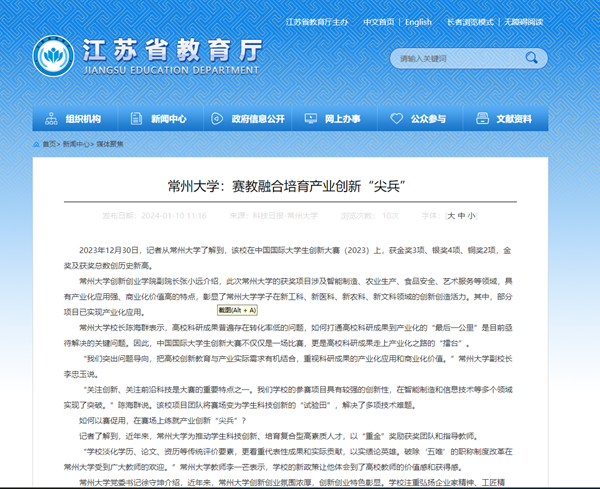
Task: Click the 截图(Alt + A) tooltip
Action: click(237, 310)
